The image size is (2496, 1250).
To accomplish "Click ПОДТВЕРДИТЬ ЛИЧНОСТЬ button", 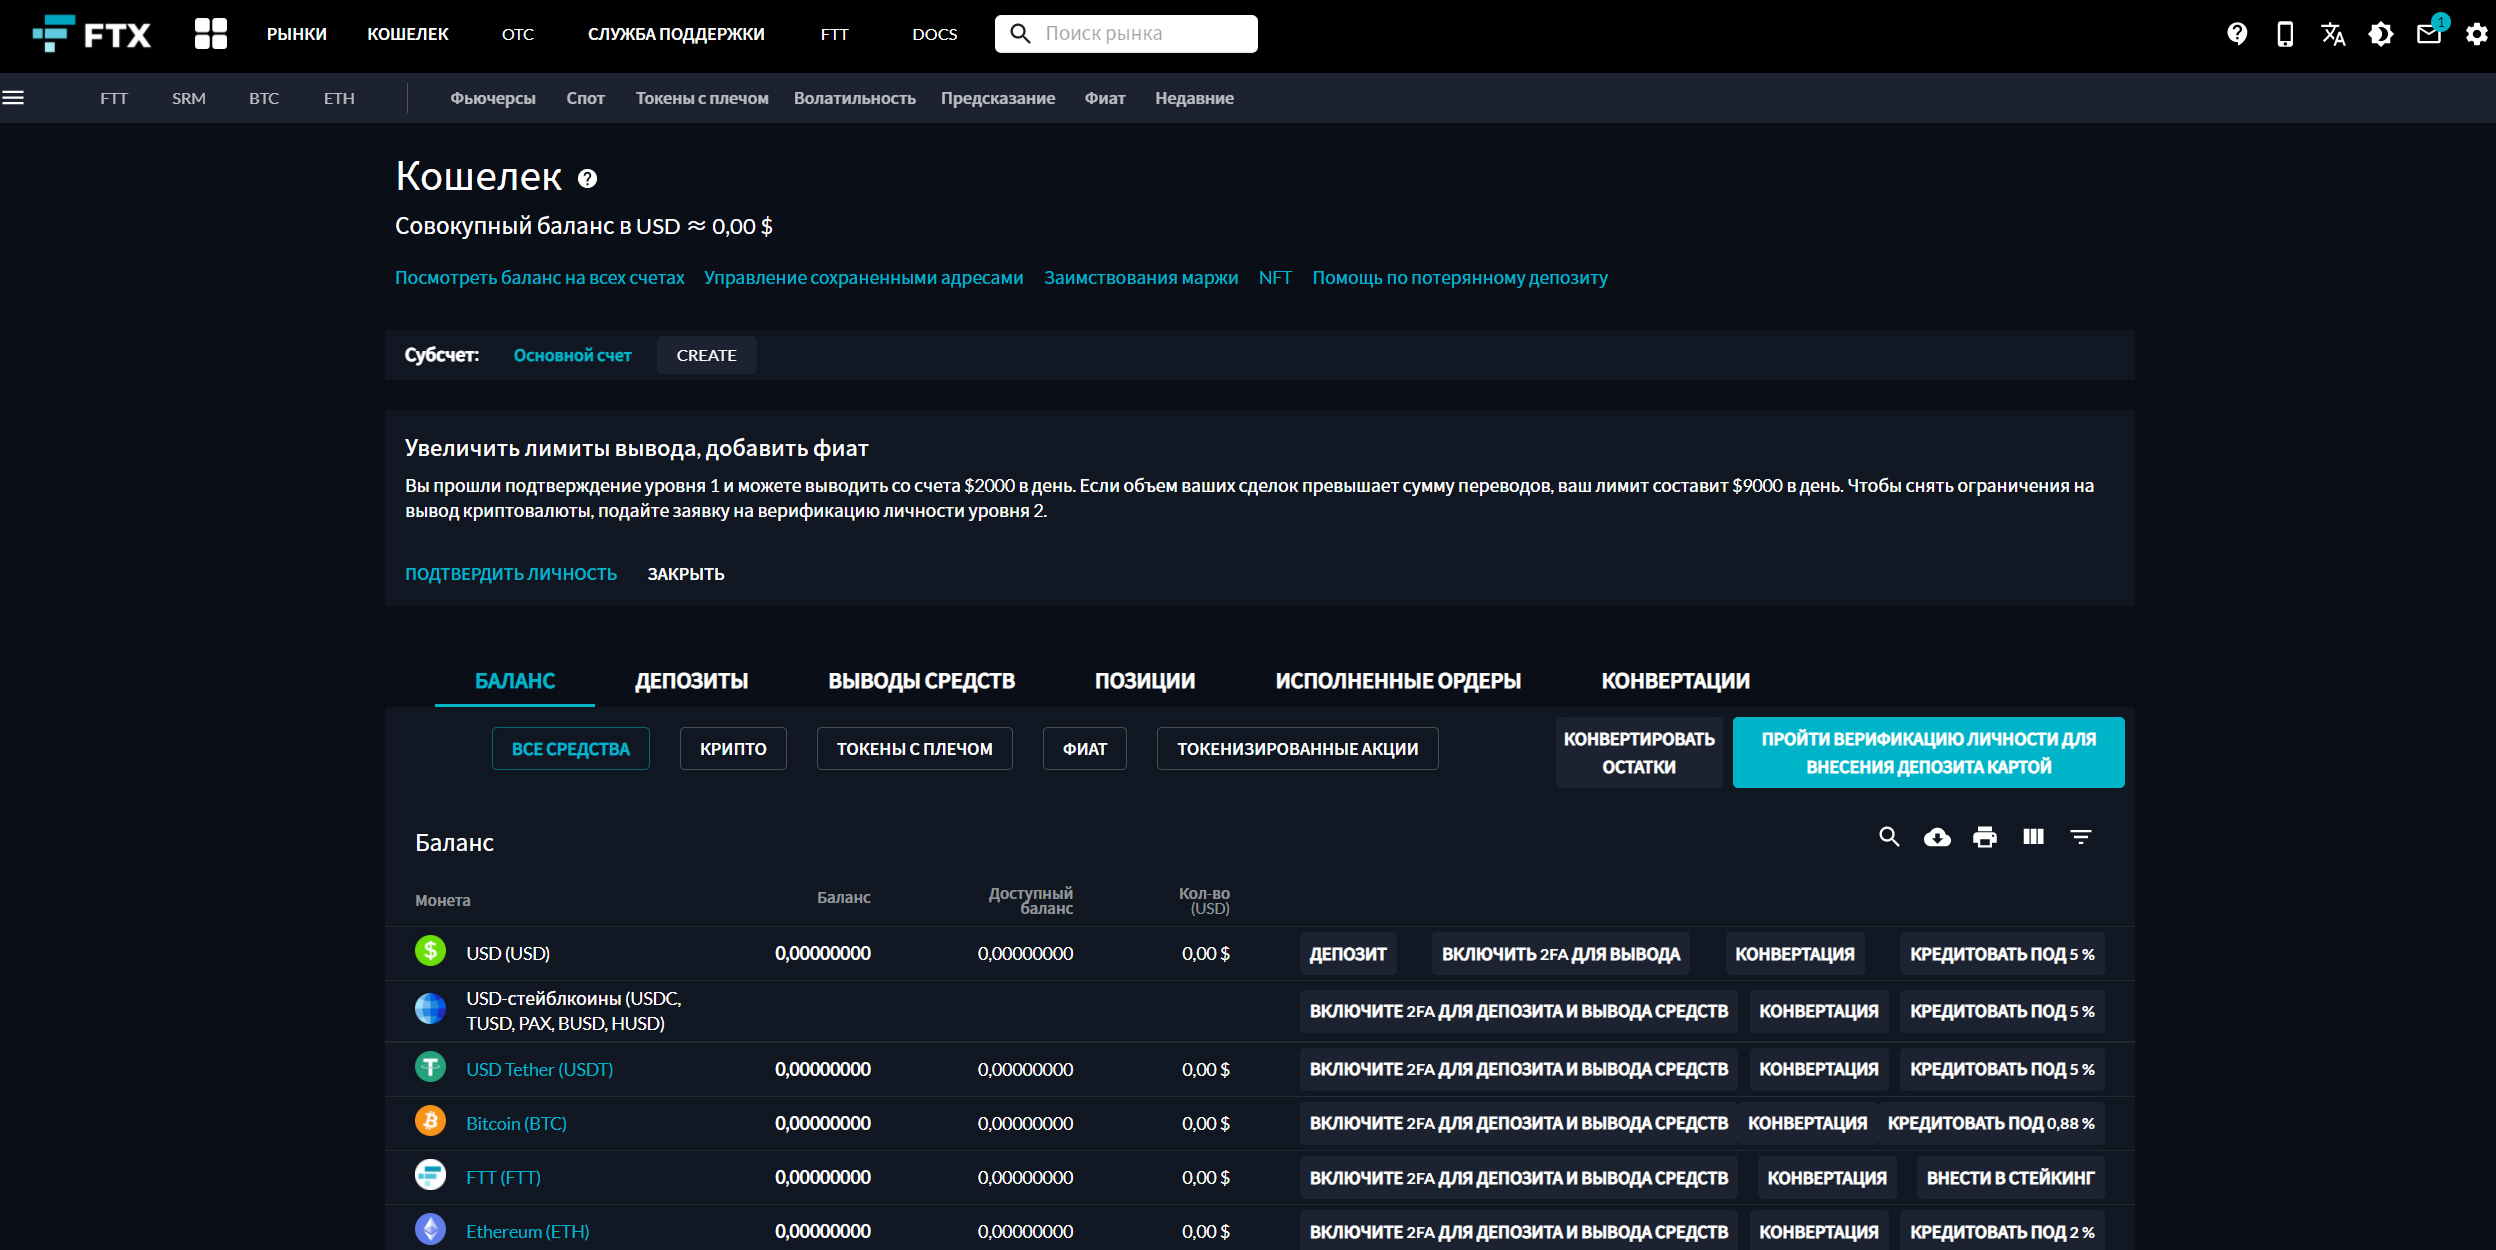I will coord(511,574).
